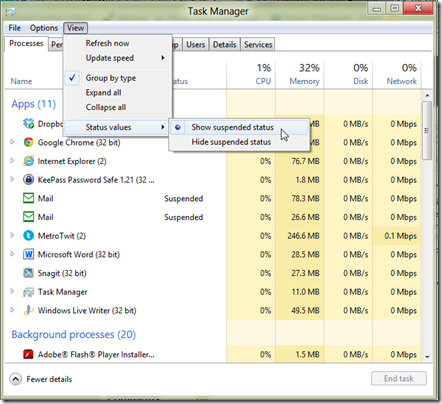Open the File menu
442x404 pixels.
[x=15, y=28]
